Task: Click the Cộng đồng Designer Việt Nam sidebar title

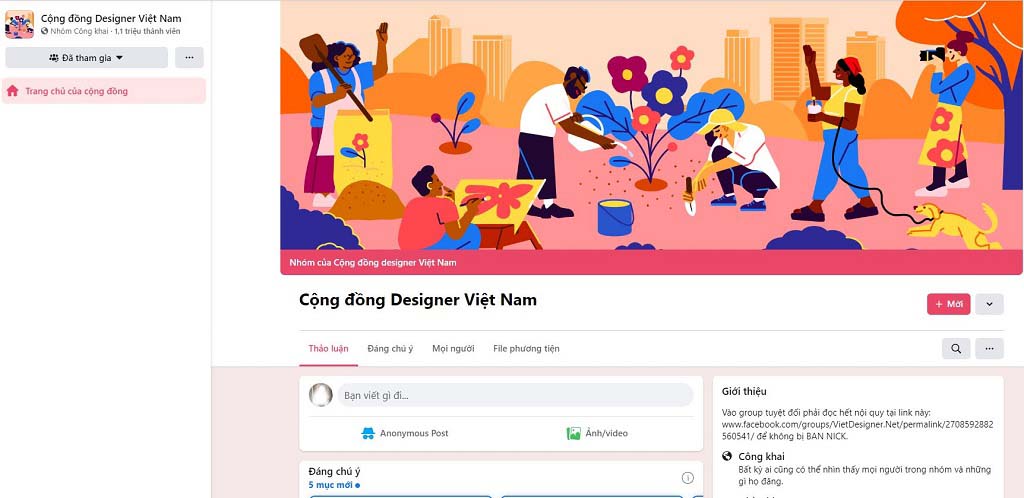Action: coord(111,18)
